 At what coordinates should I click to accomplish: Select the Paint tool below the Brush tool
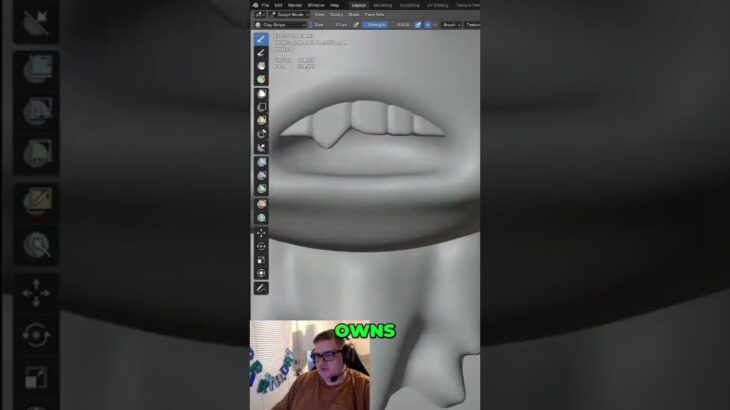(261, 53)
